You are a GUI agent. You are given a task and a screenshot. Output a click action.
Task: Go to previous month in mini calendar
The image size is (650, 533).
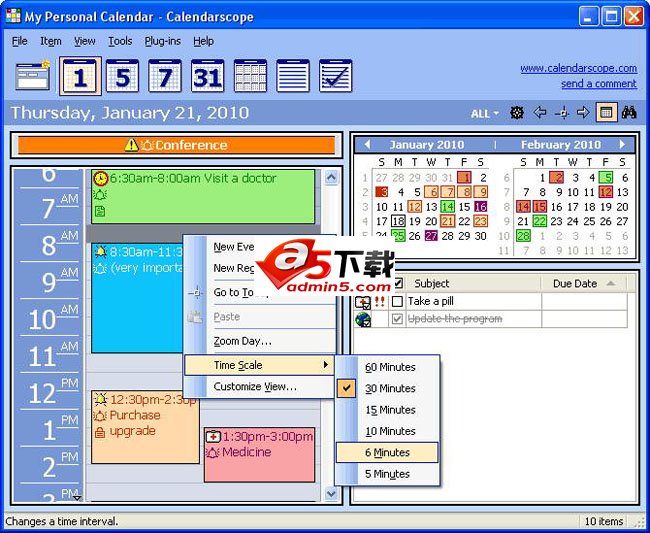point(366,145)
